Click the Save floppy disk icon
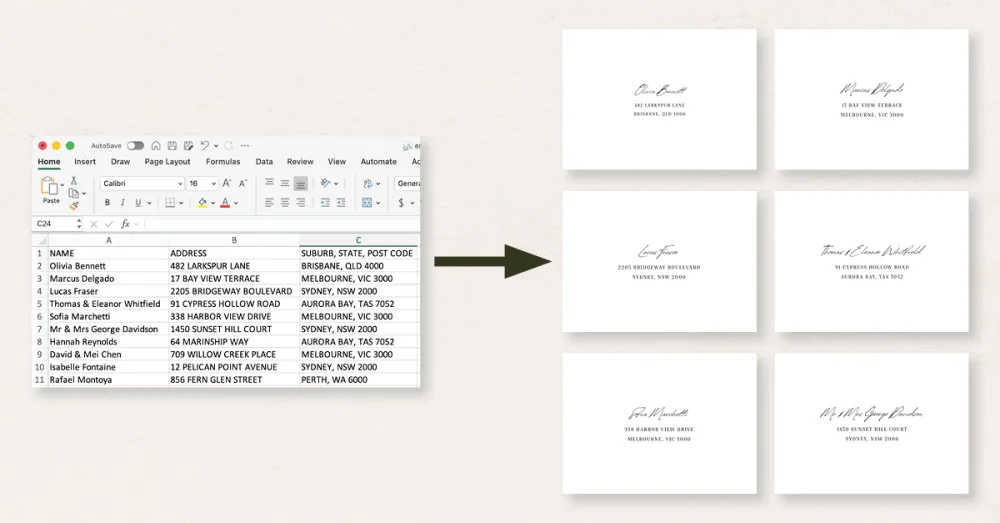Image resolution: width=1000 pixels, height=523 pixels. click(x=172, y=145)
